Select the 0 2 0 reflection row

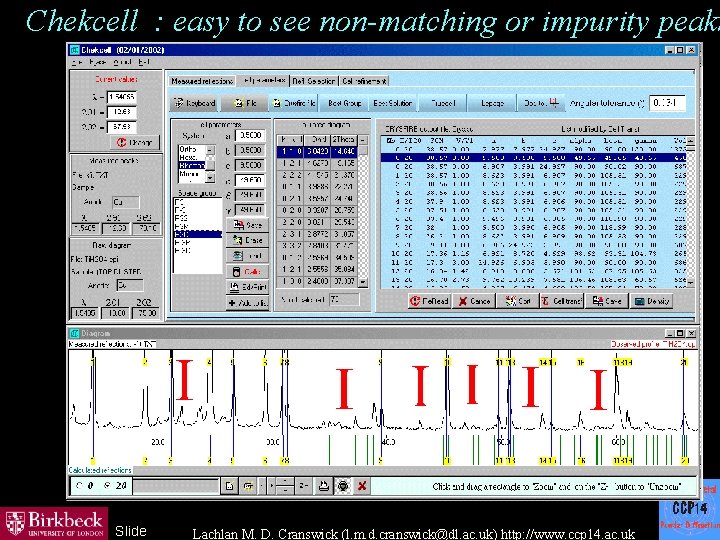click(x=317, y=210)
